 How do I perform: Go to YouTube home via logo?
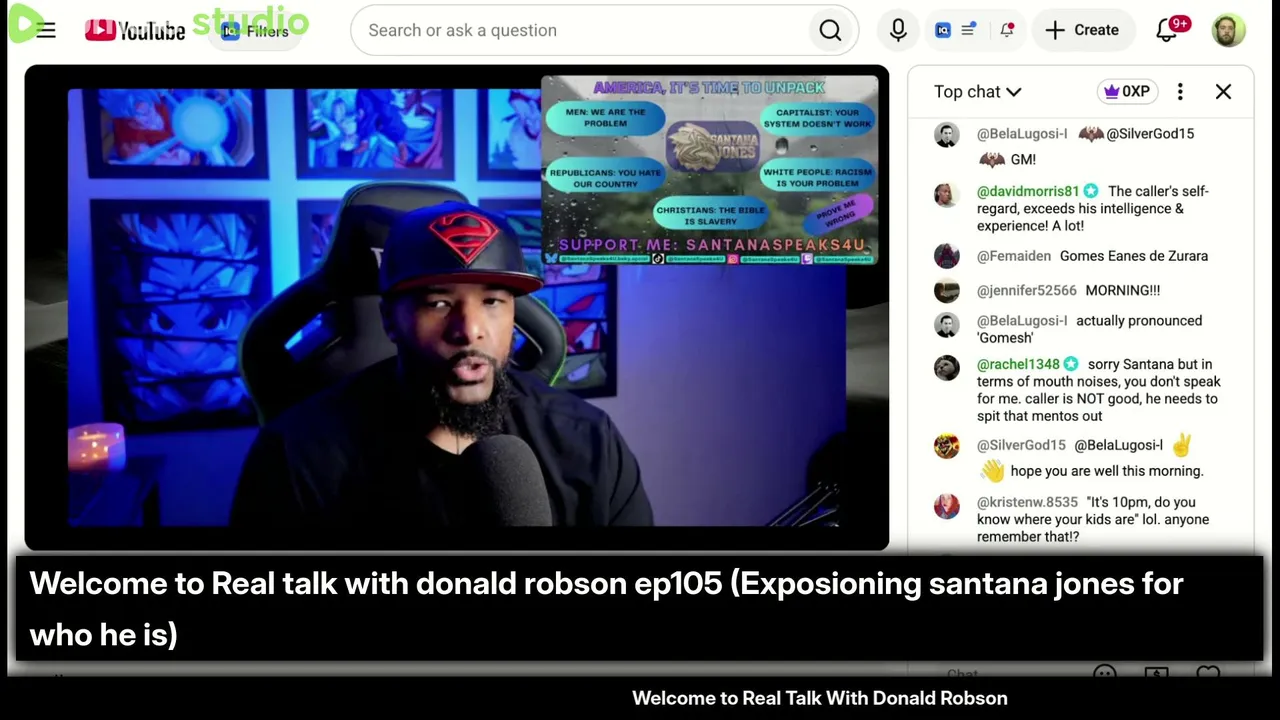[x=135, y=30]
